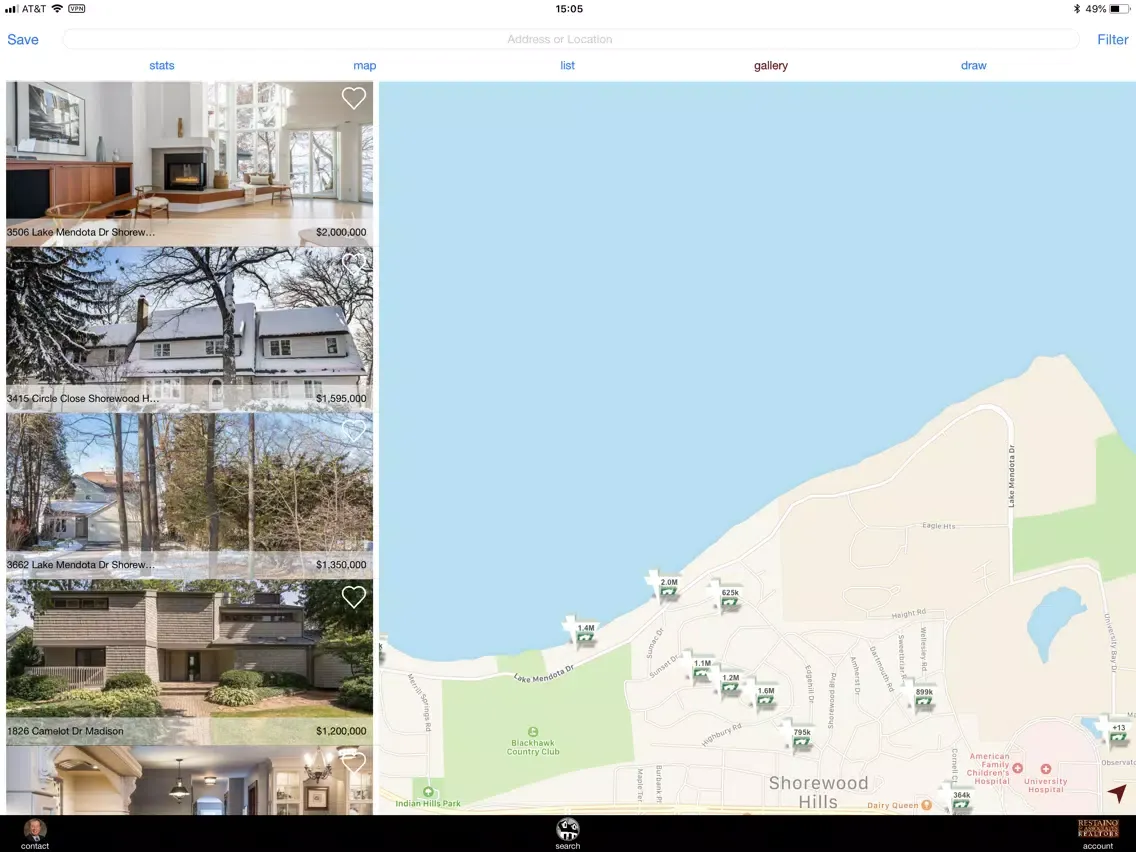
Task: Tap the Wi-Fi status icon
Action: pyautogui.click(x=57, y=9)
